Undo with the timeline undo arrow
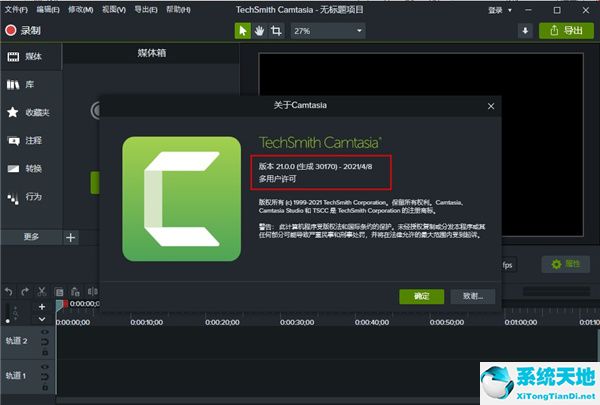Viewport: 600px width, 405px height. click(x=8, y=292)
